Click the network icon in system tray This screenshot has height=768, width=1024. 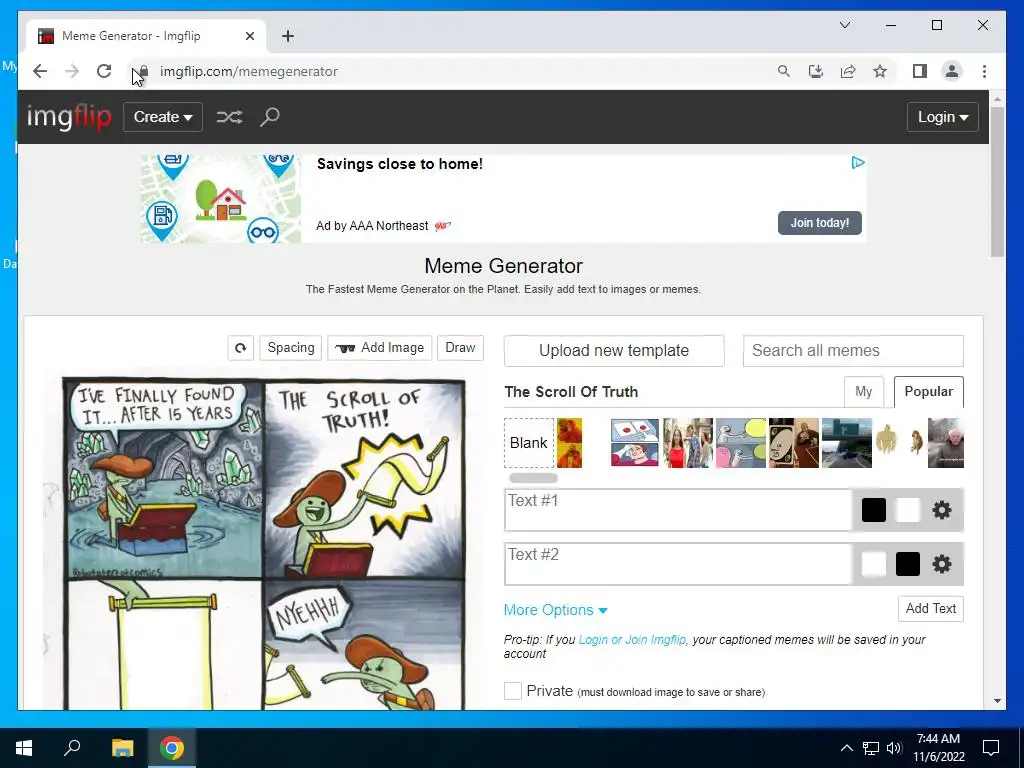point(871,748)
